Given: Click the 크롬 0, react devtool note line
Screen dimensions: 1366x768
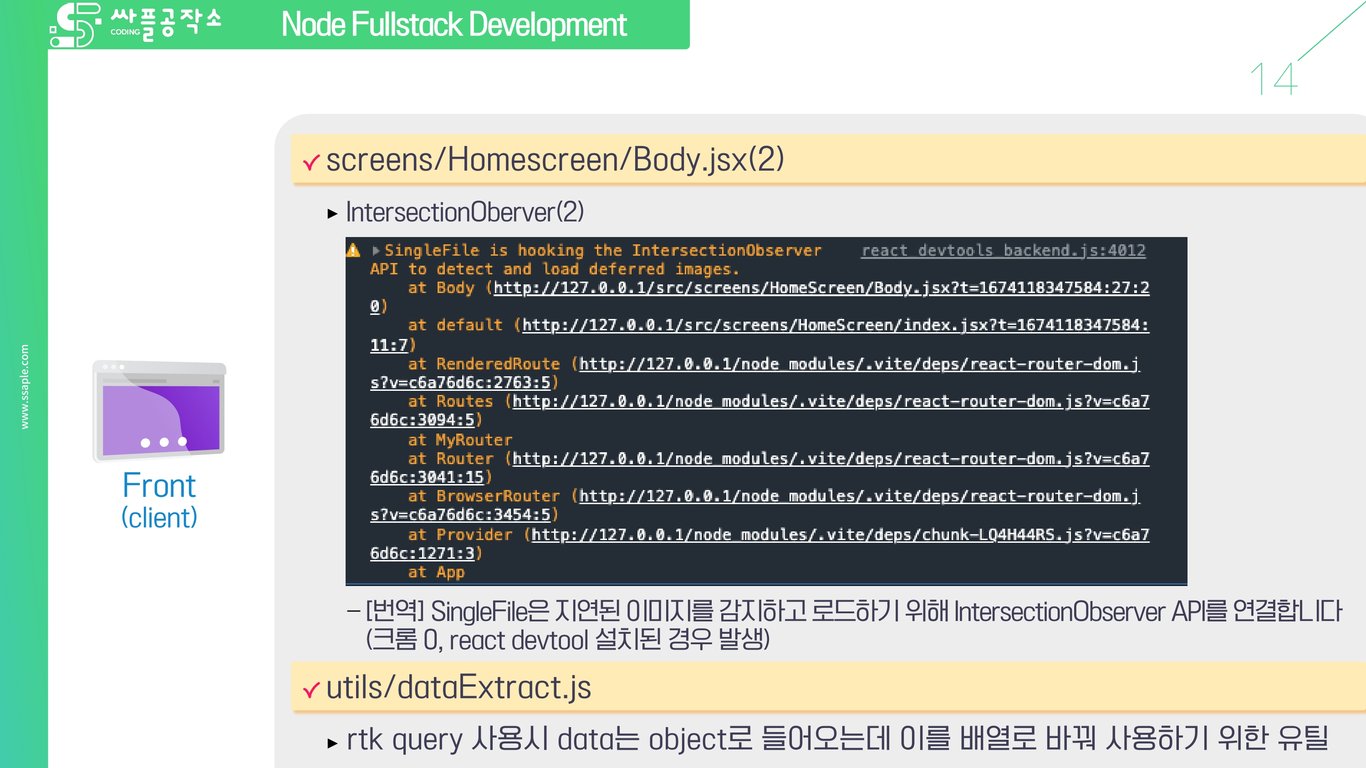Looking at the screenshot, I should (x=568, y=640).
